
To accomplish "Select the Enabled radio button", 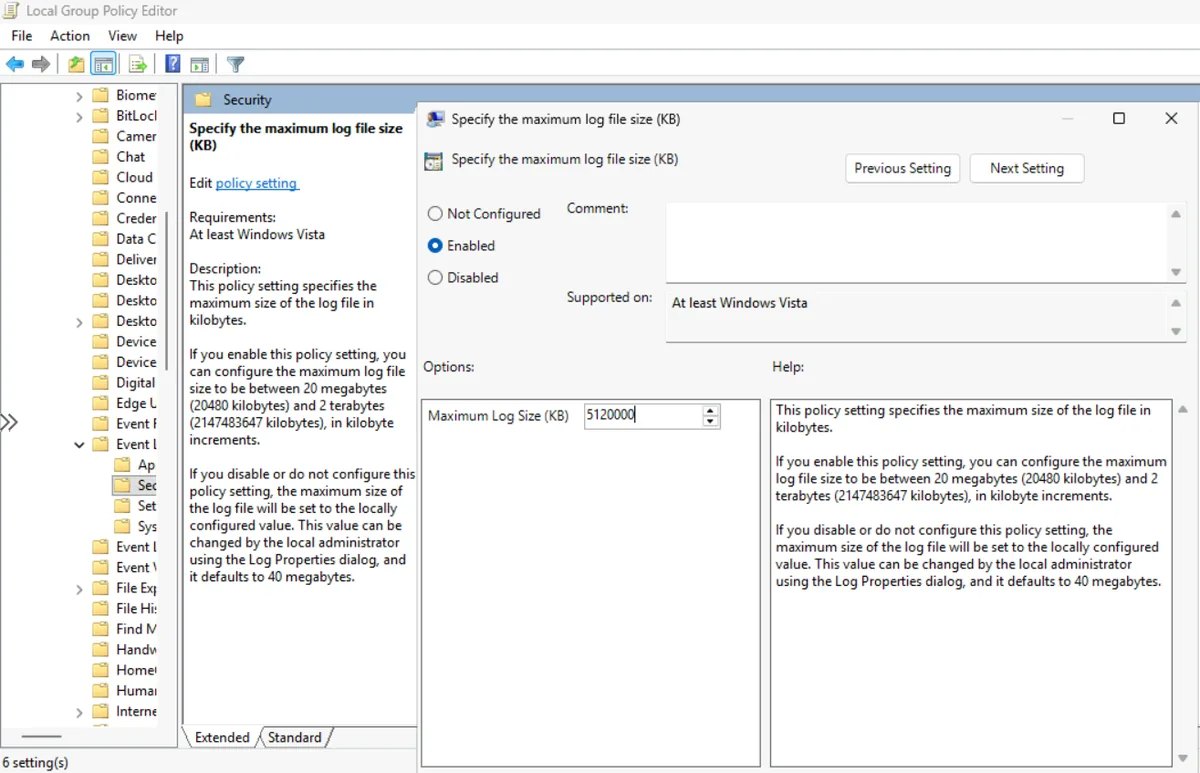I will tap(435, 246).
